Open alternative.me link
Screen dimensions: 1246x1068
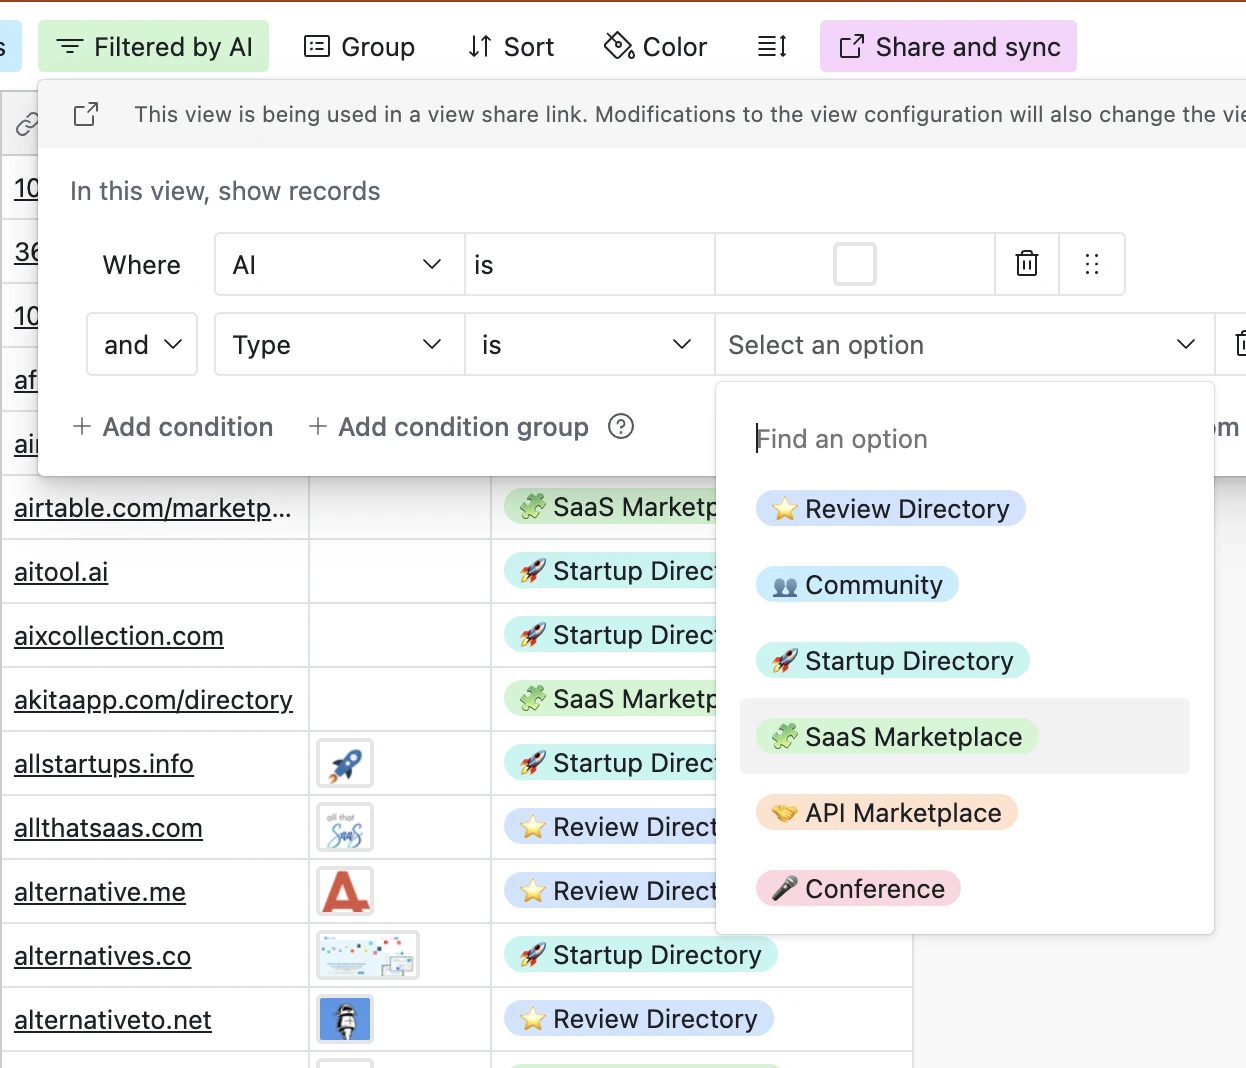coord(100,892)
